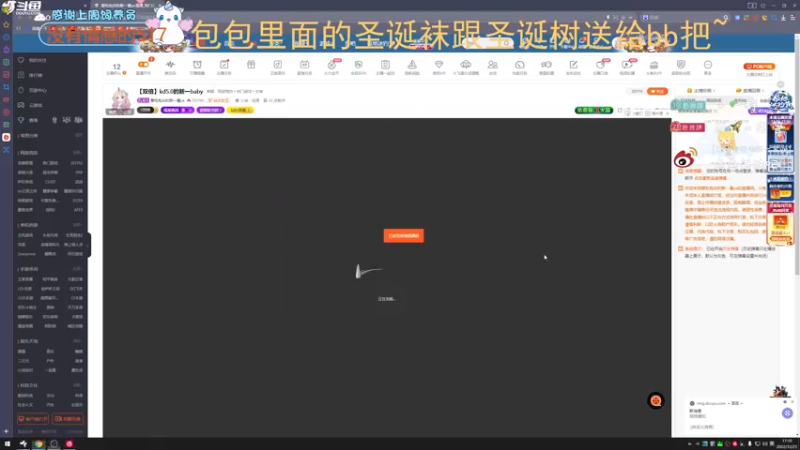Open the checklist task icon

(x=224, y=65)
